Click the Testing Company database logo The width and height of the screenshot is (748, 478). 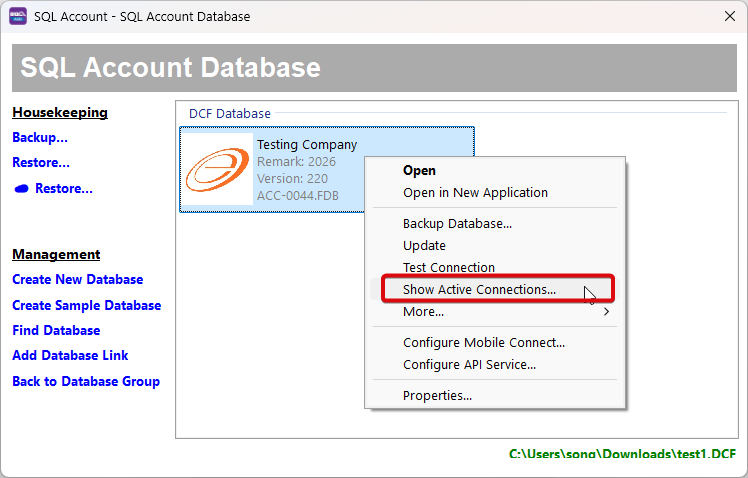[217, 170]
